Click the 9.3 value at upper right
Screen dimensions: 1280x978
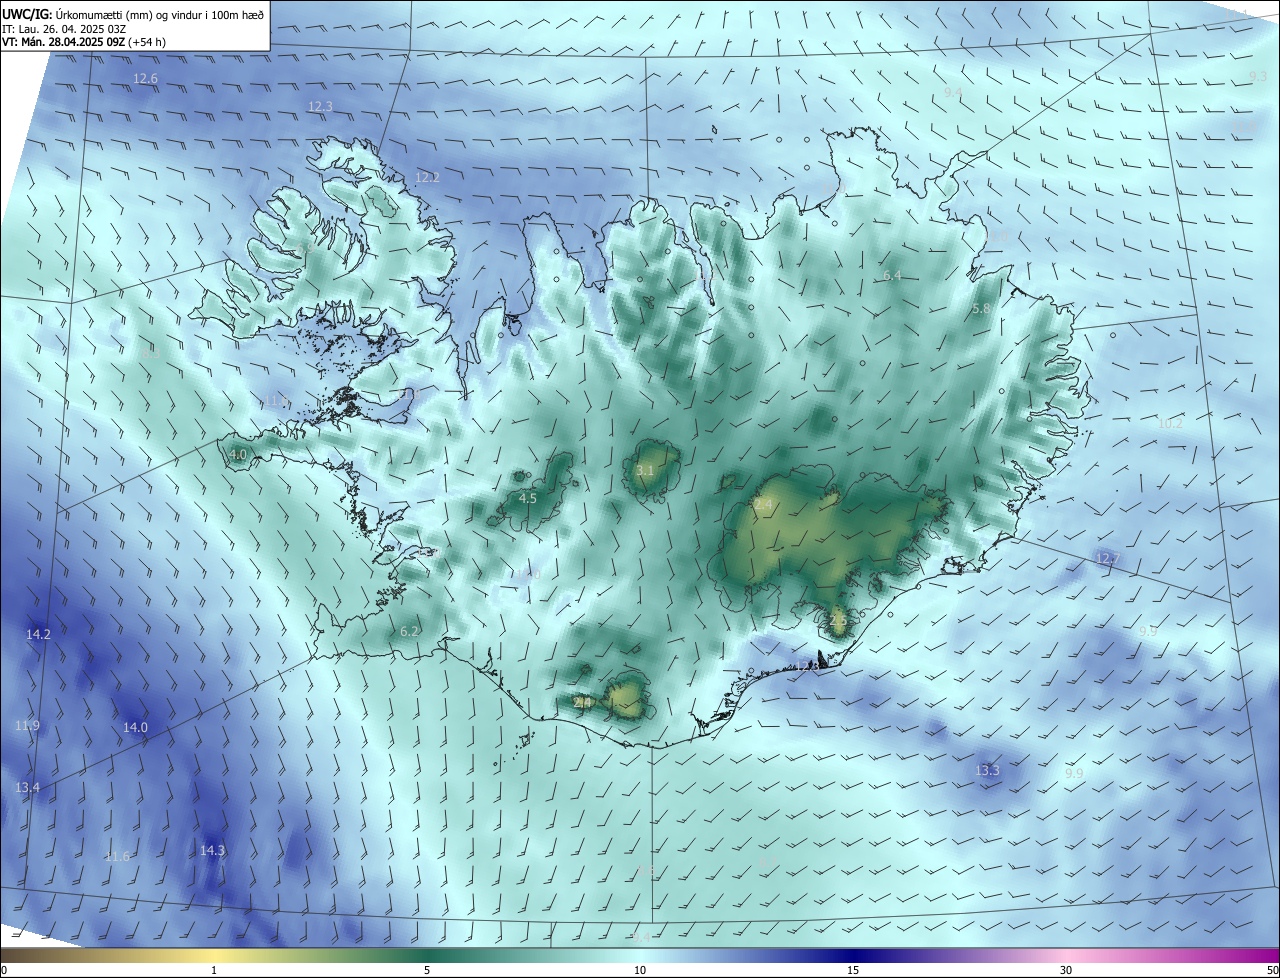point(1258,77)
